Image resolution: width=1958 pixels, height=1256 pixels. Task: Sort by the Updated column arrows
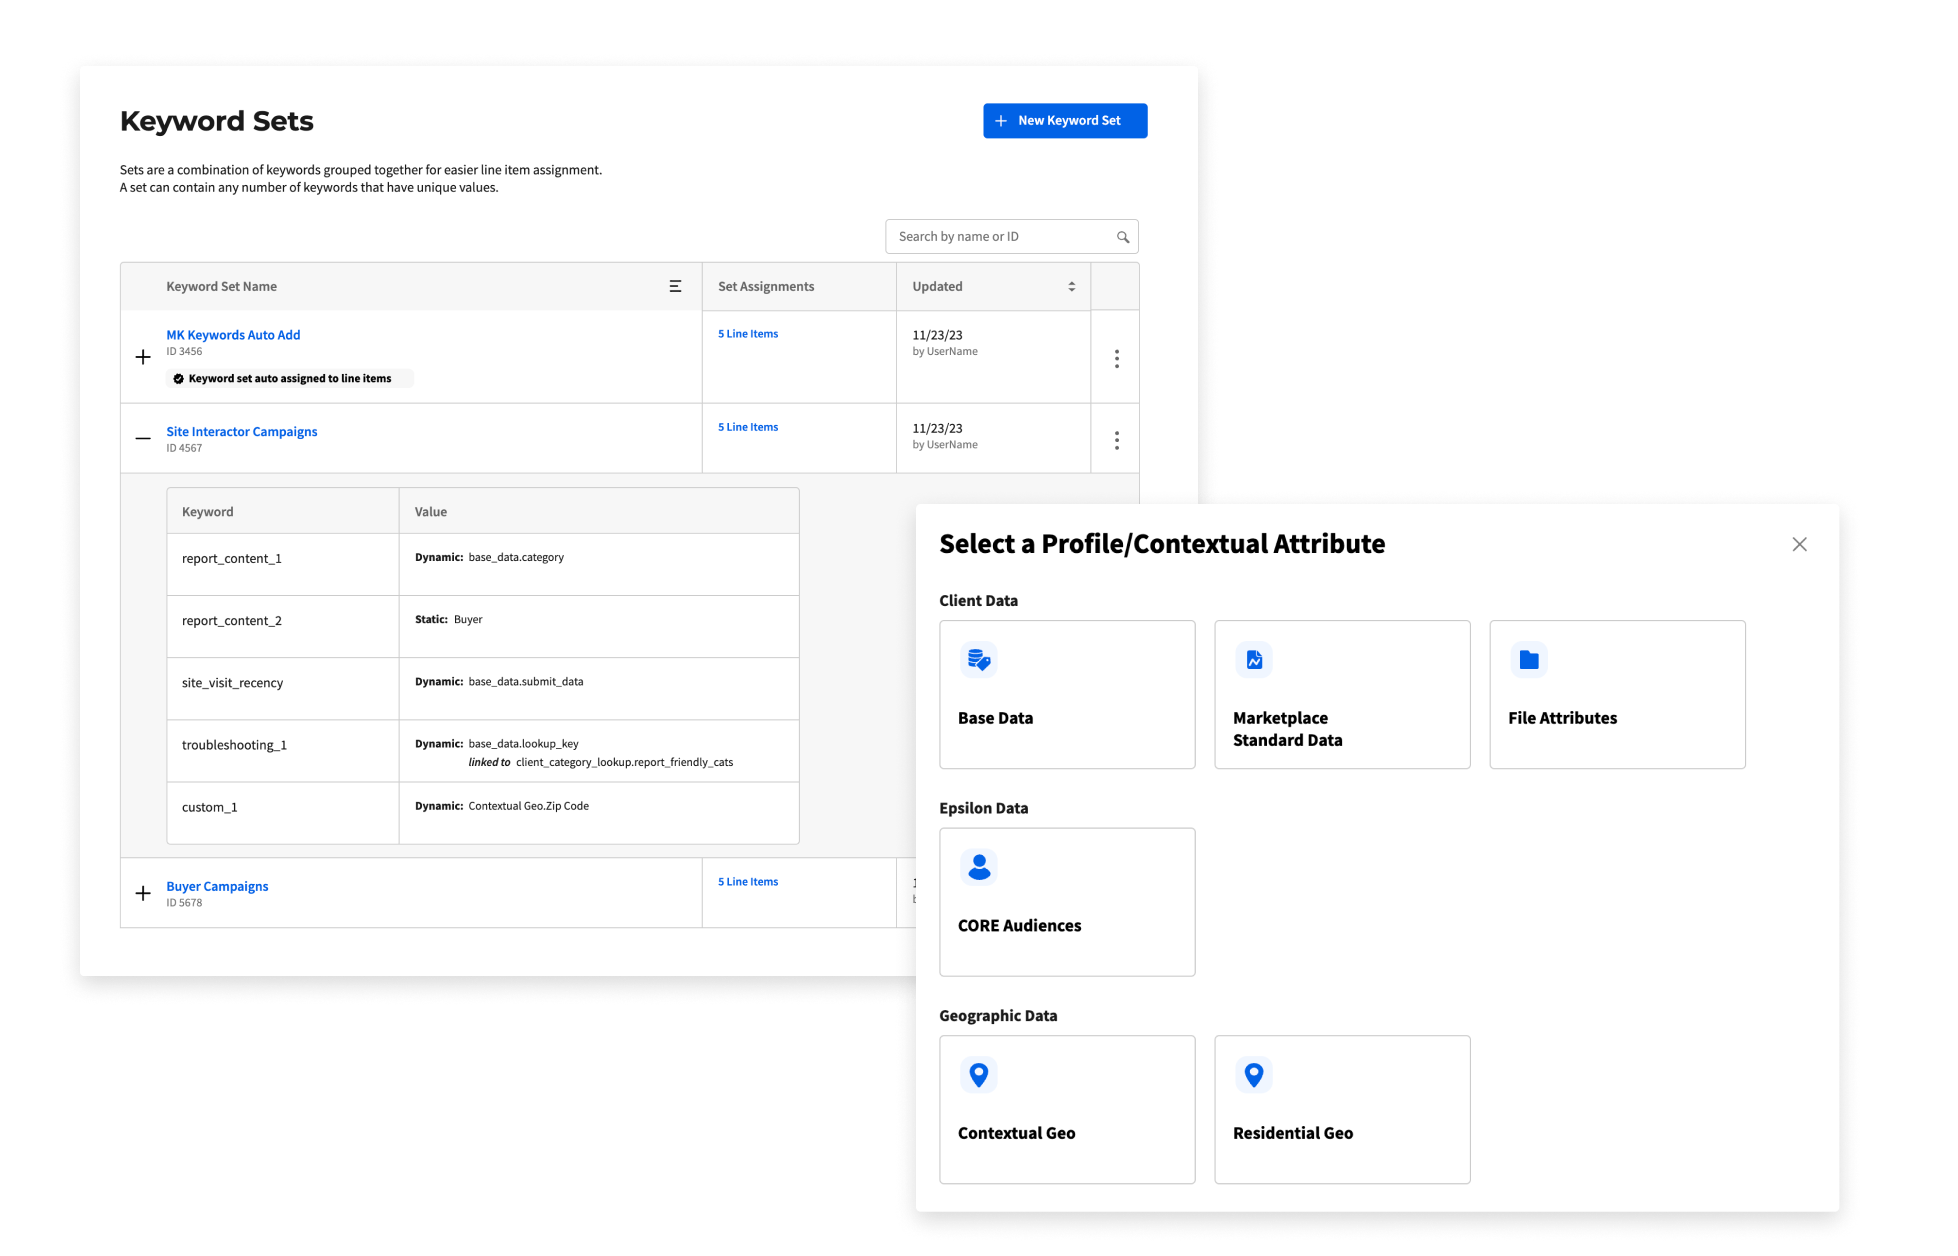(x=1071, y=286)
